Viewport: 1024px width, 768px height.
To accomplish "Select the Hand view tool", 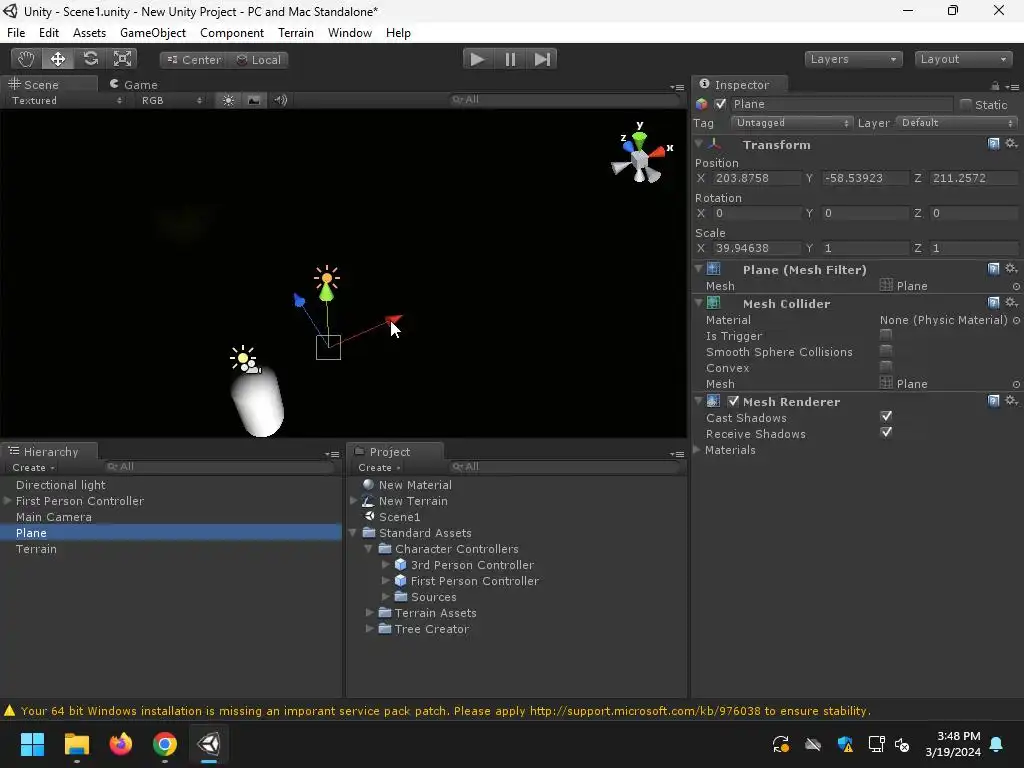I will tap(26, 59).
